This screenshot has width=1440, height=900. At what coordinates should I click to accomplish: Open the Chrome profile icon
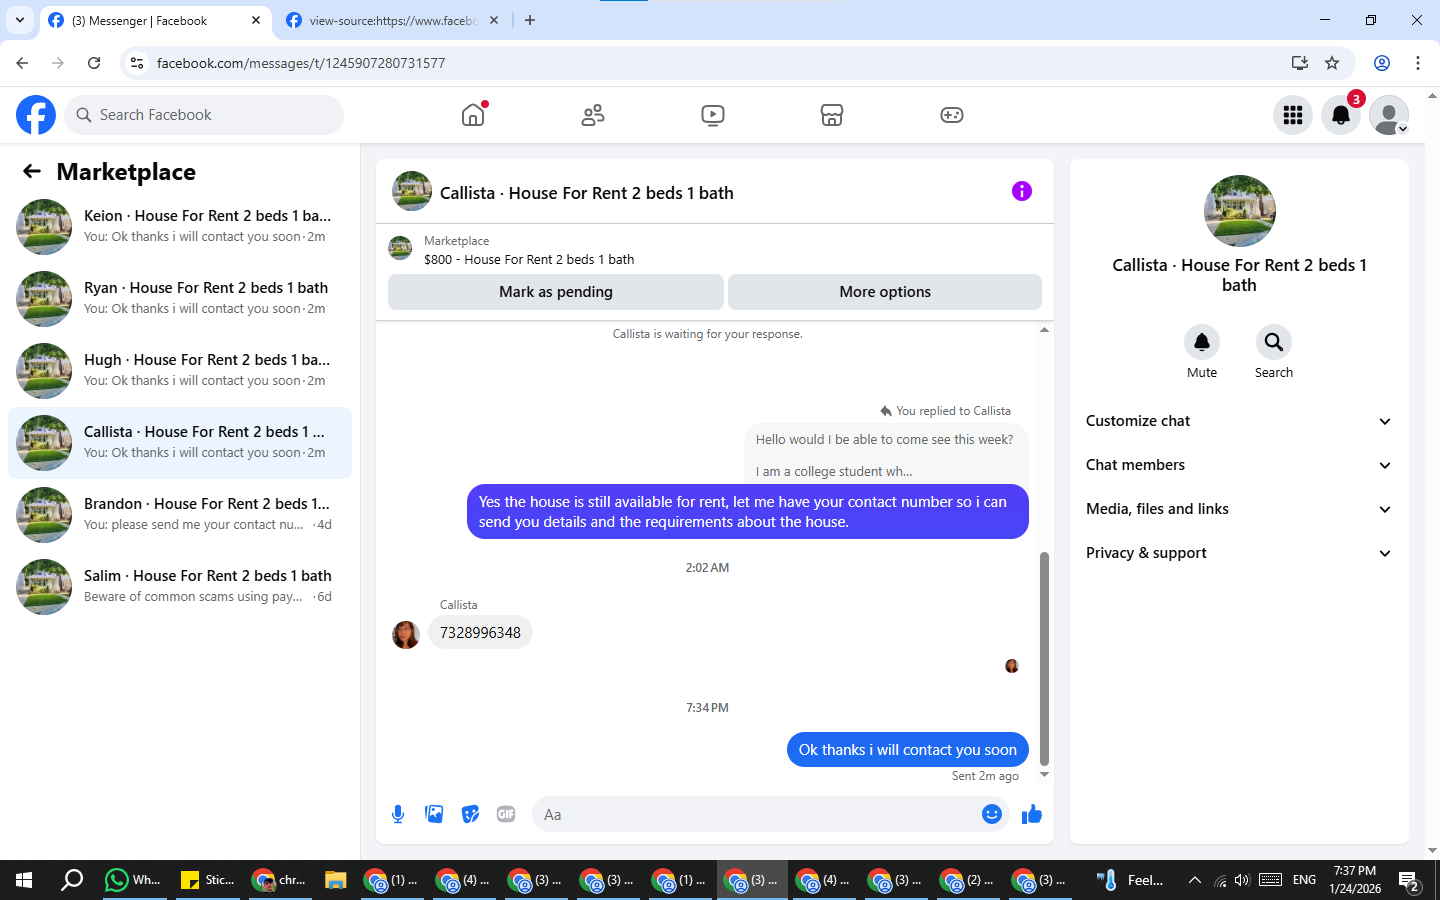coord(1382,63)
